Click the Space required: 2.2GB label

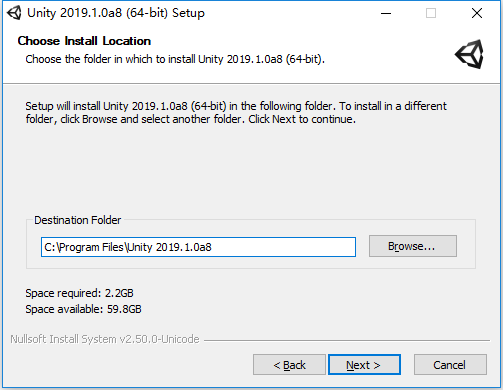pyautogui.click(x=79, y=293)
